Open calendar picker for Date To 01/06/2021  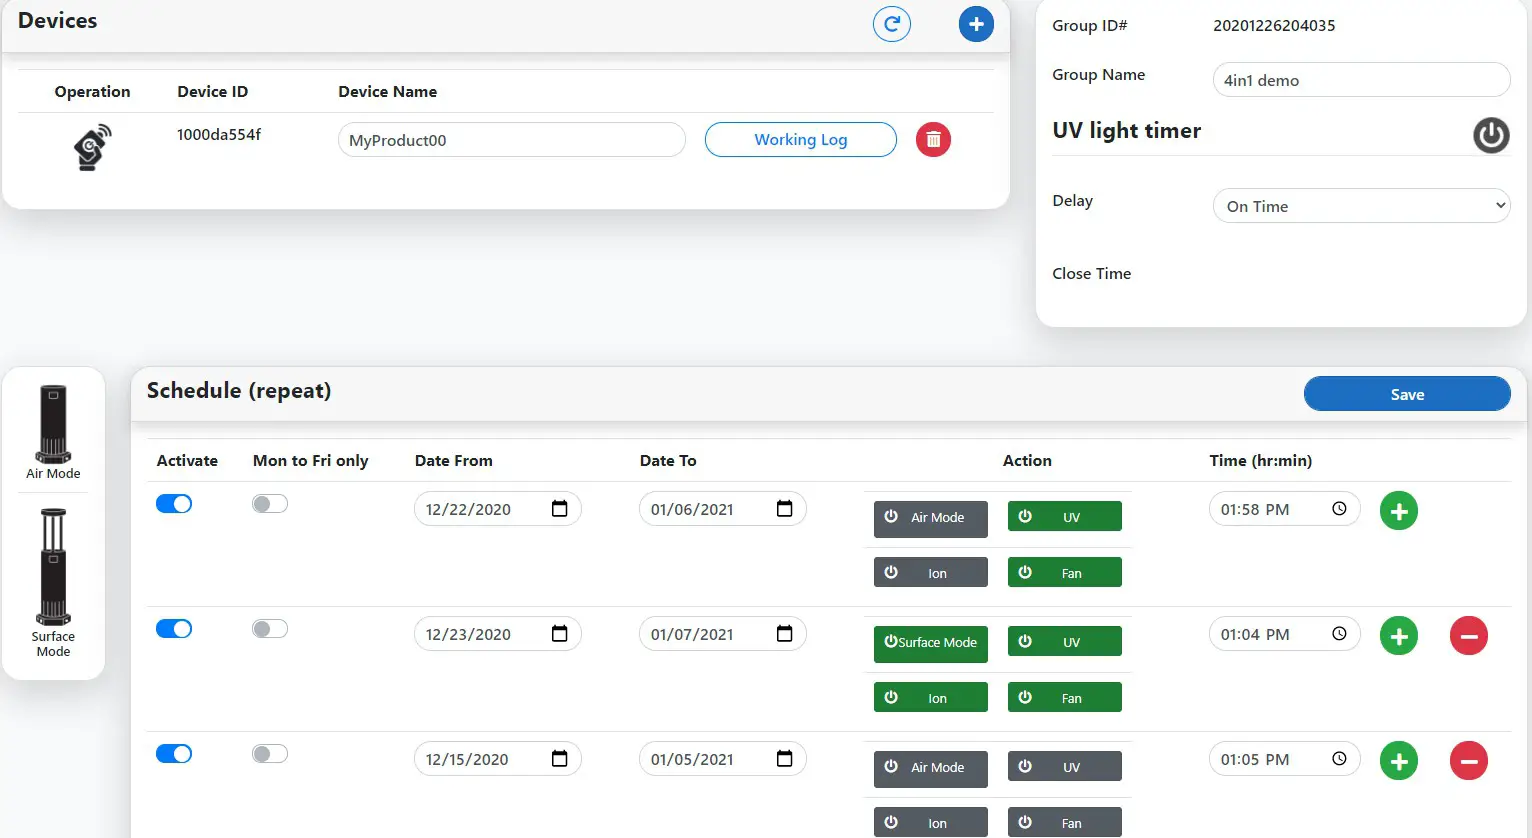click(x=785, y=509)
